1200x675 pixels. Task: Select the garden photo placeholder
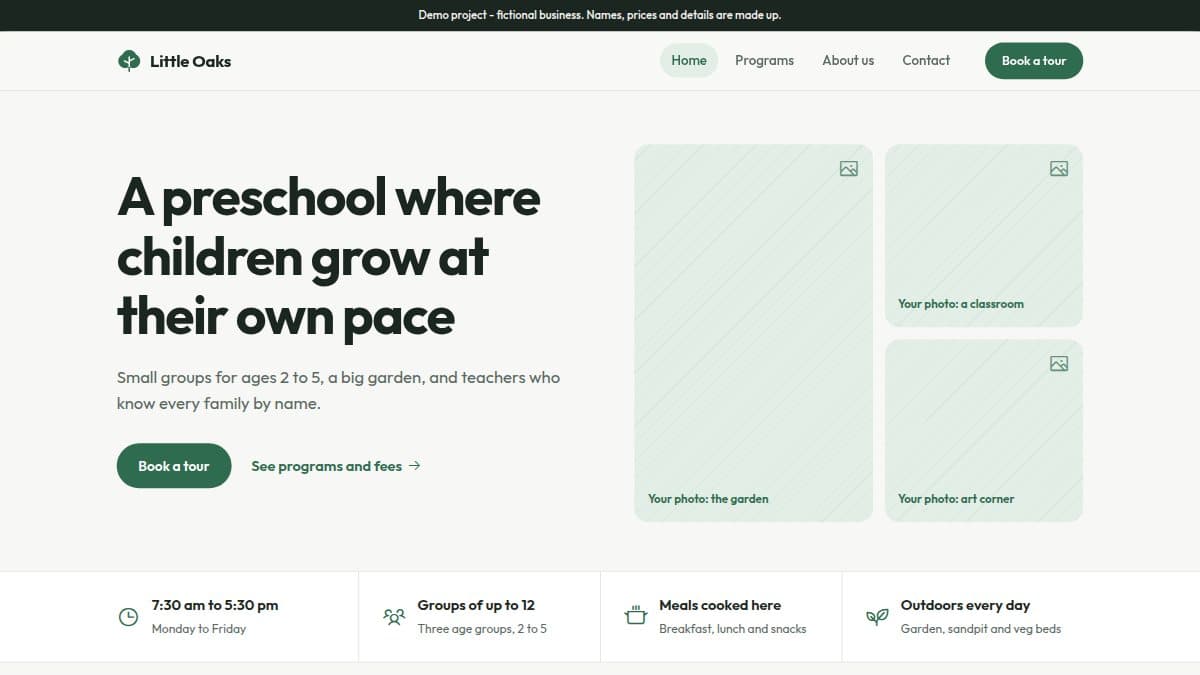753,333
